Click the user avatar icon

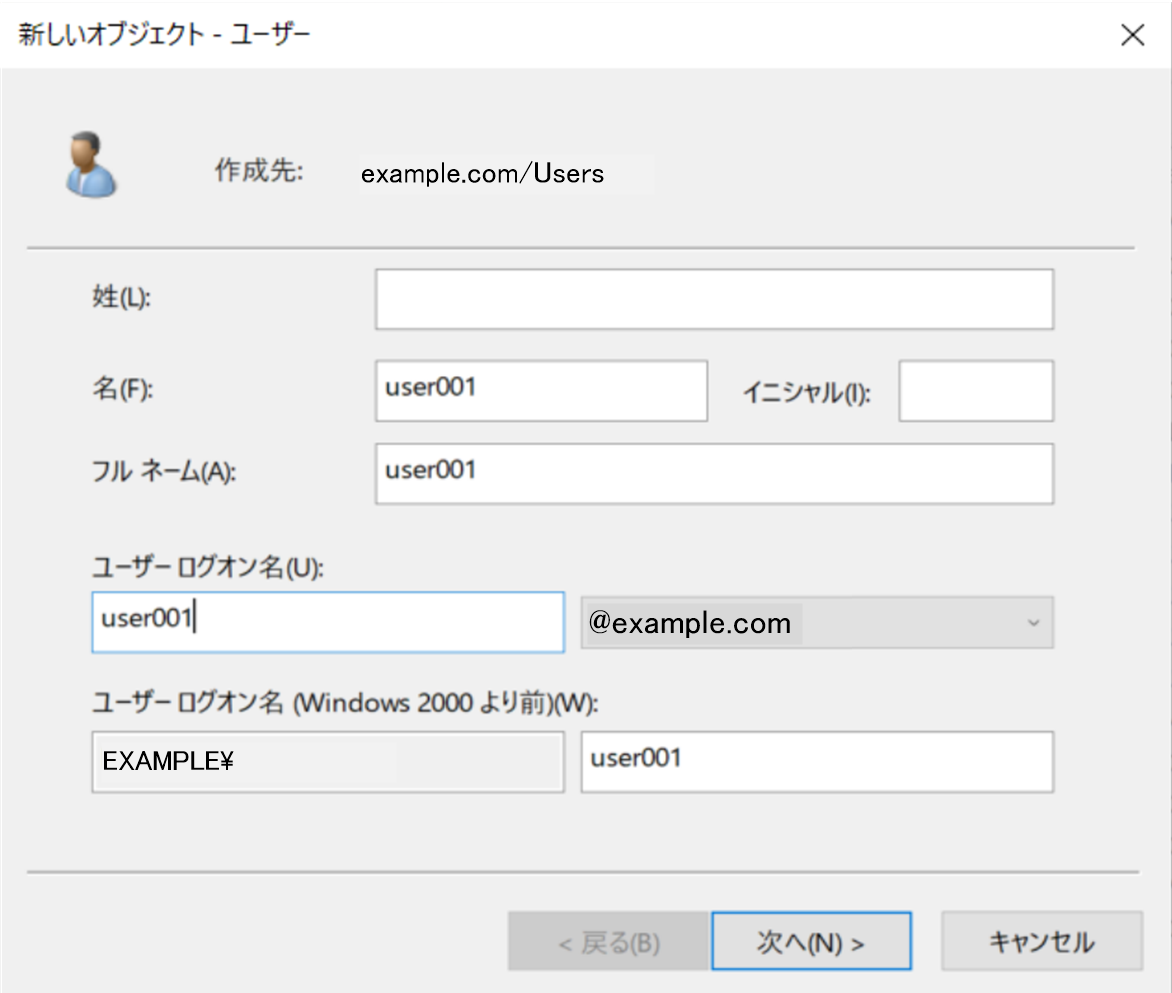click(x=90, y=164)
